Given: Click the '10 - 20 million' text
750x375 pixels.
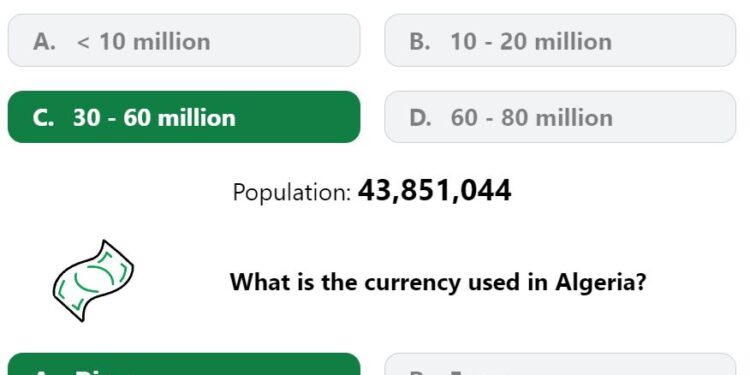Looking at the screenshot, I should tap(531, 42).
